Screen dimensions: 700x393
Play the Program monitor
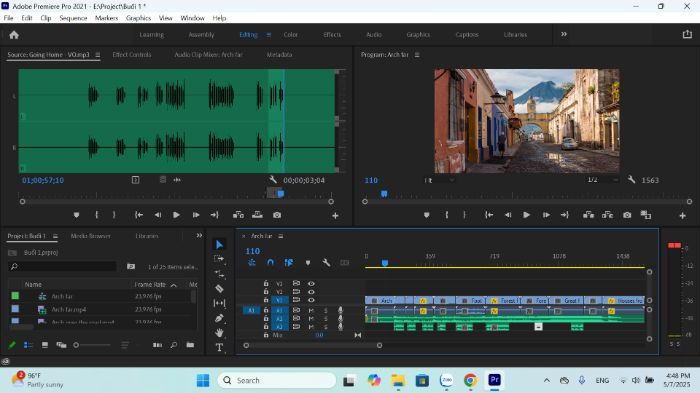(x=526, y=215)
